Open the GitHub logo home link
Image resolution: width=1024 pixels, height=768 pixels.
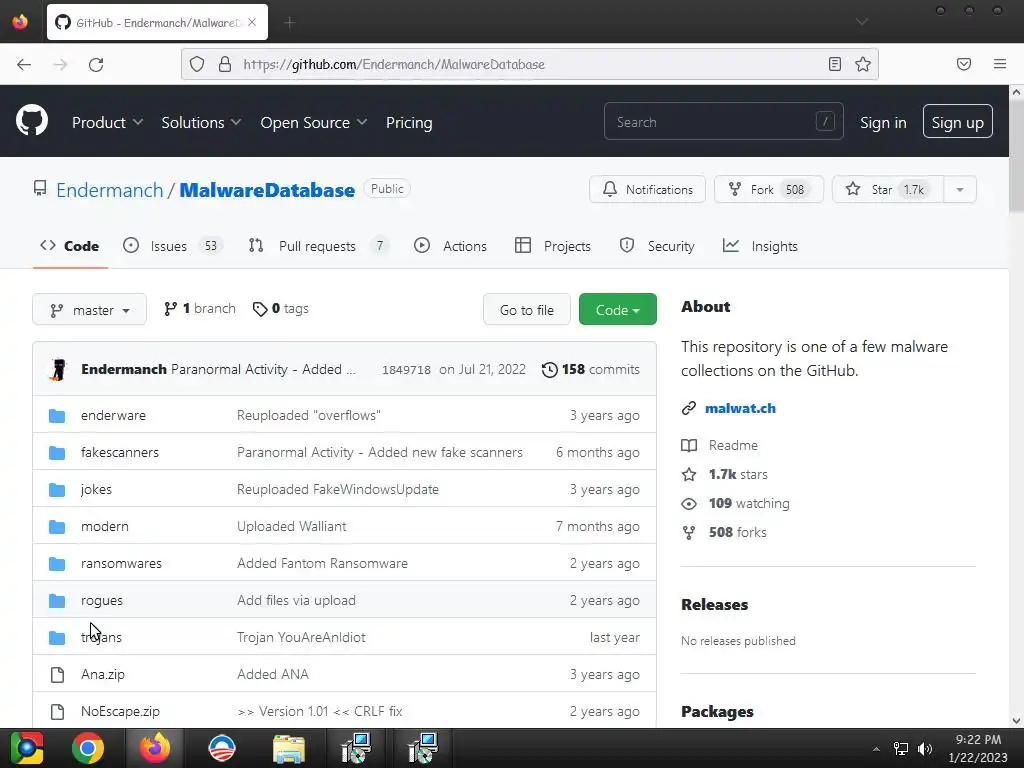[32, 121]
